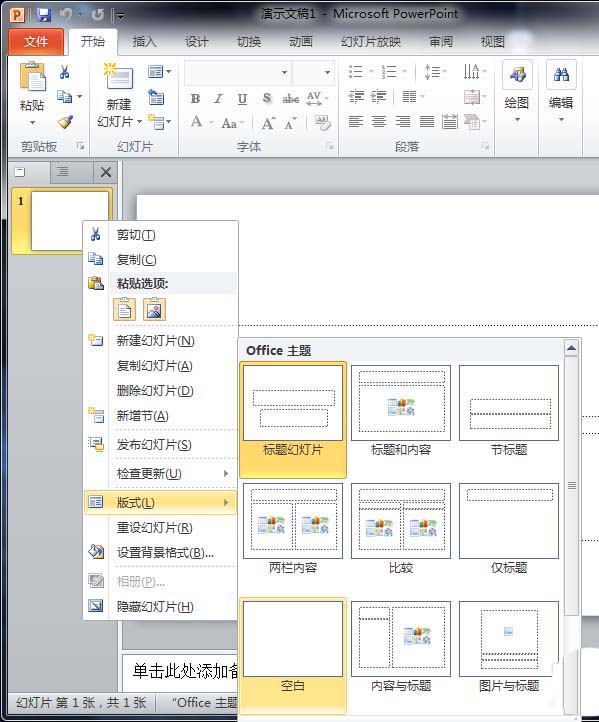Click the Paste clipboard icon in ribbon
This screenshot has height=722, width=599.
tap(32, 76)
